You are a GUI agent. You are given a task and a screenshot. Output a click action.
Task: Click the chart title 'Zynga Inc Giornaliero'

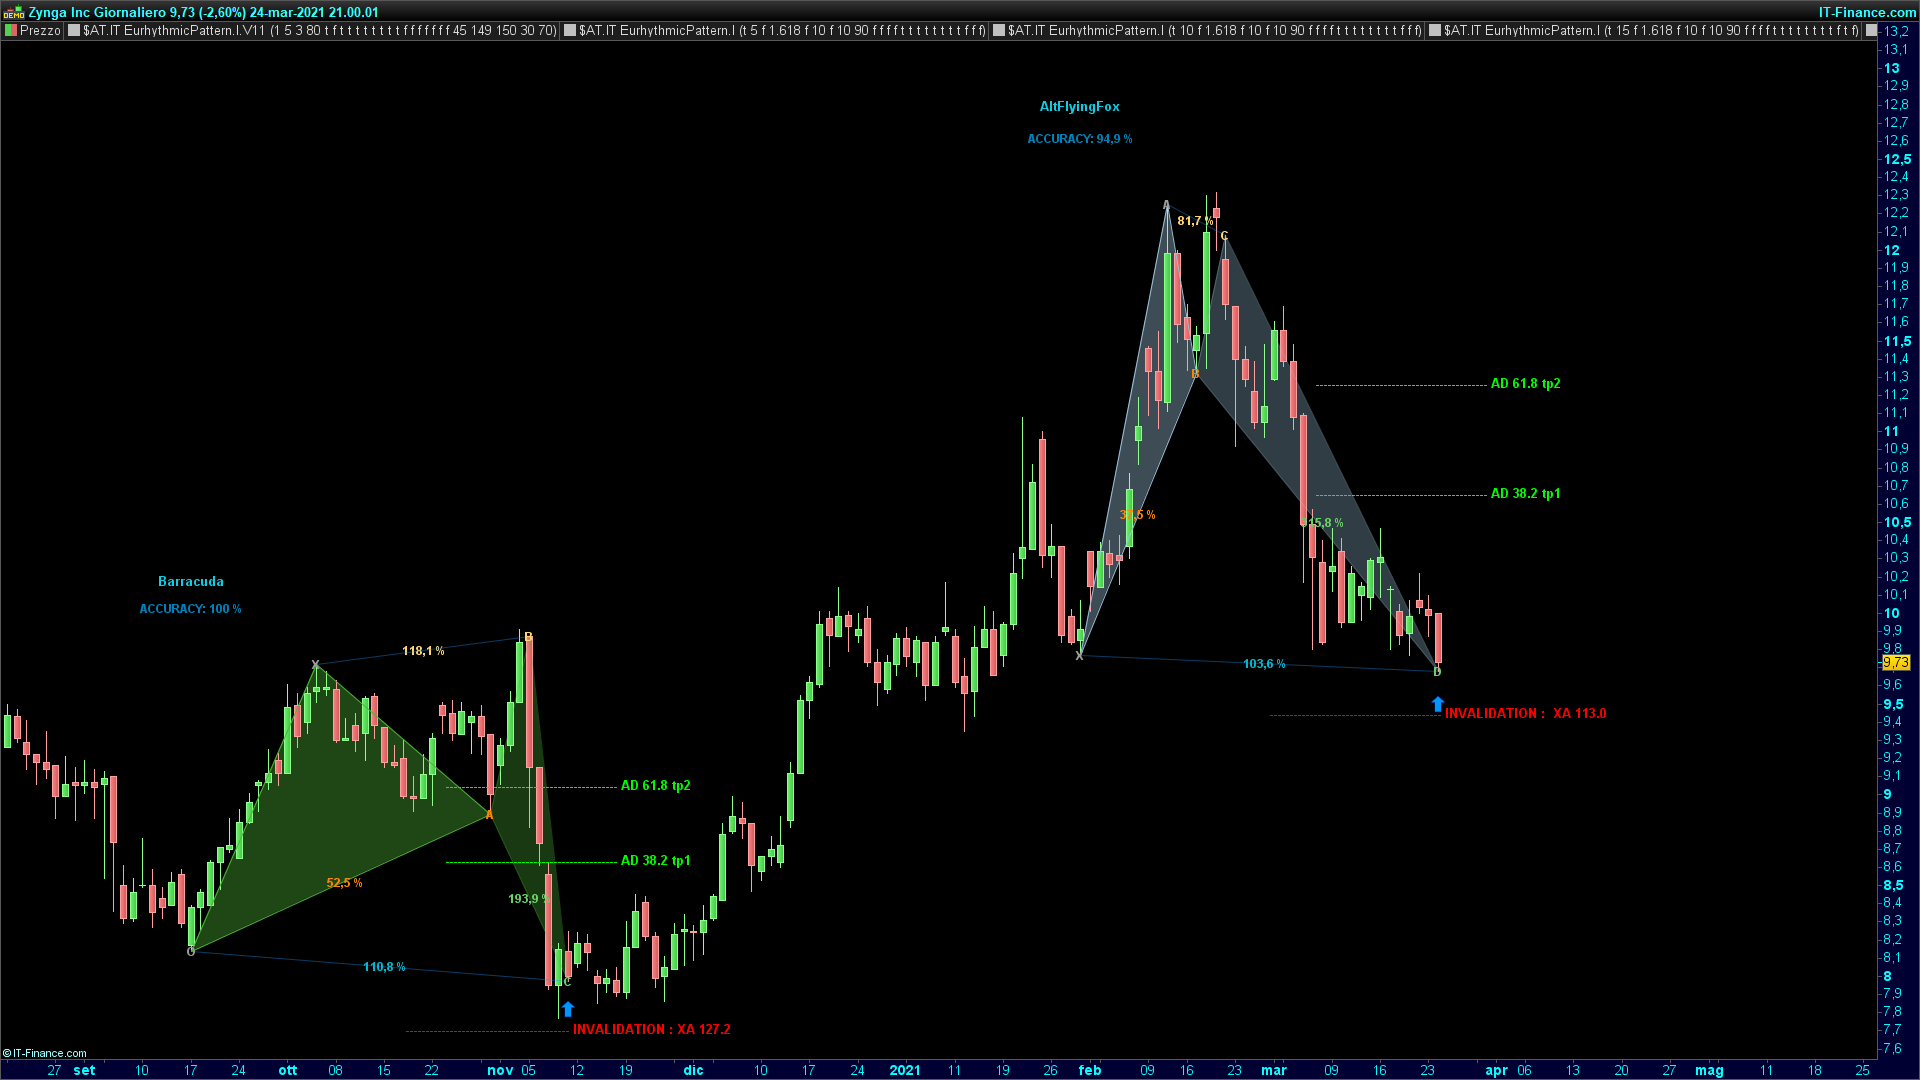point(97,12)
